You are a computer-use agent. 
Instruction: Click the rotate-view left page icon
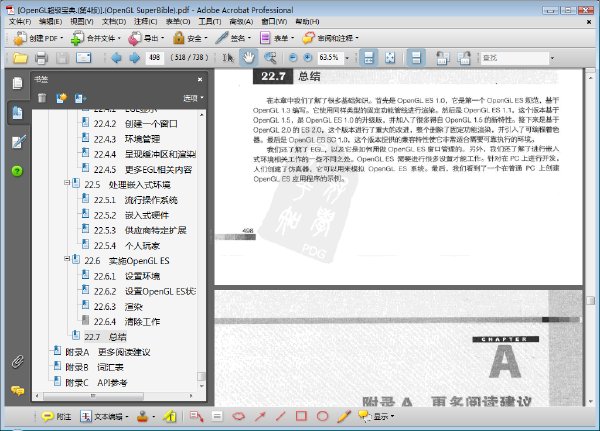tap(443, 58)
